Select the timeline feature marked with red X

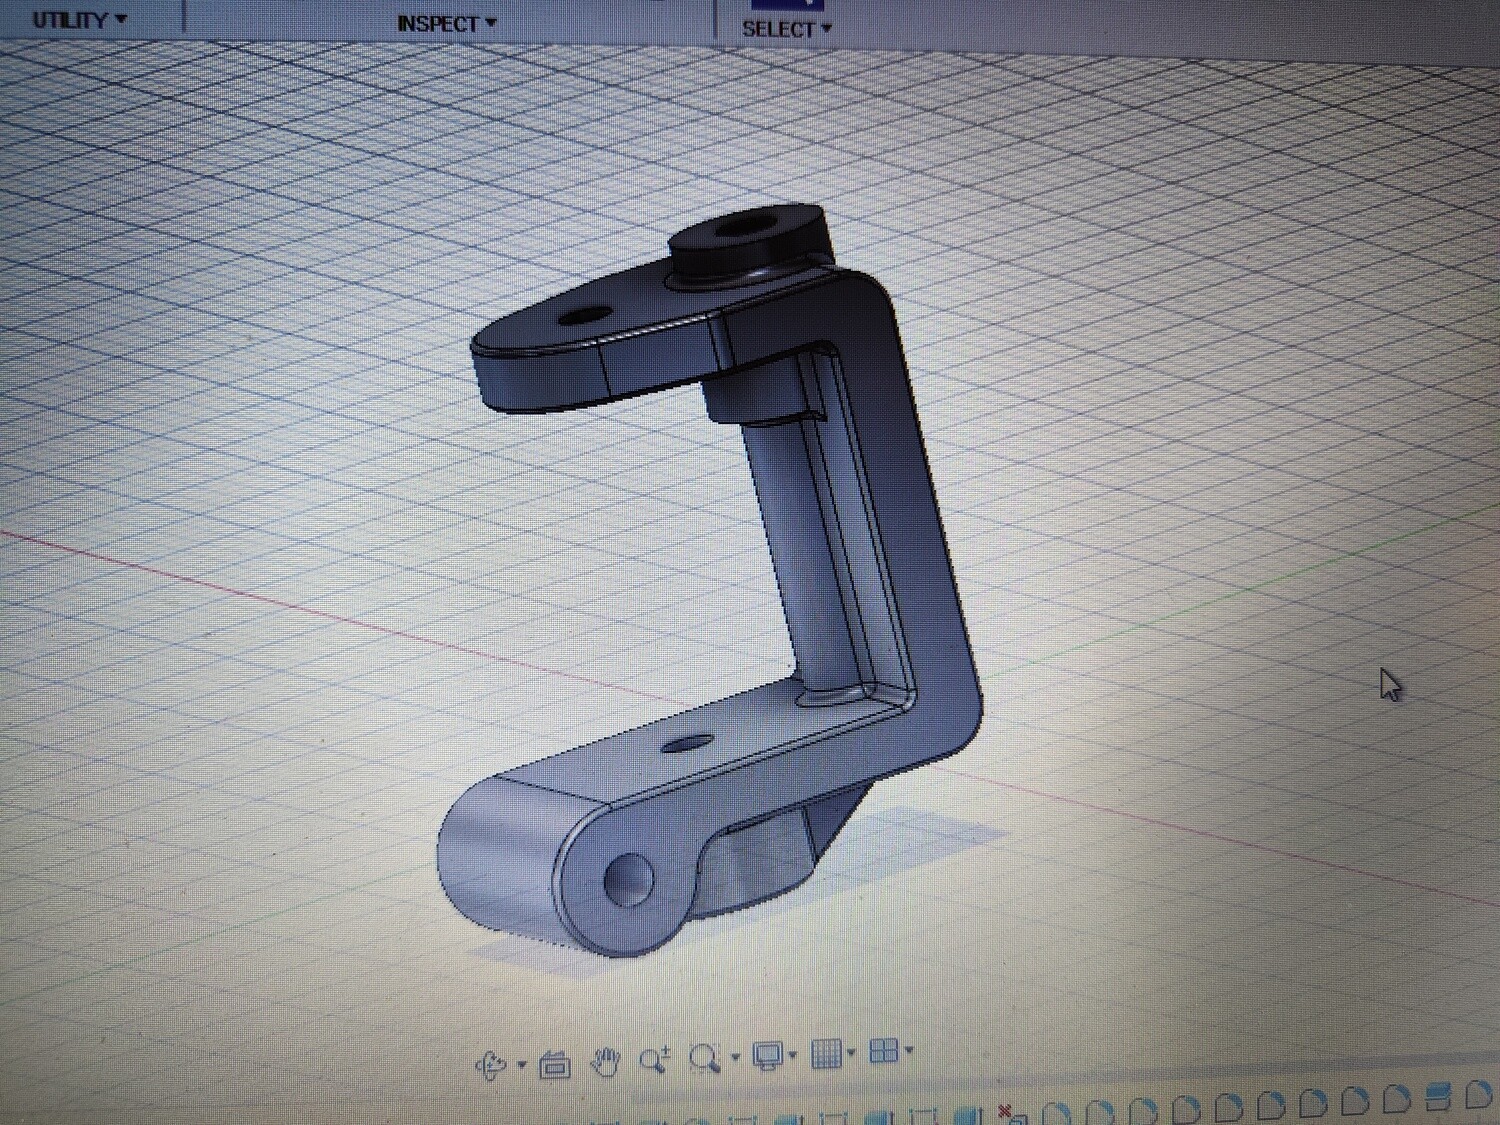(1011, 1115)
